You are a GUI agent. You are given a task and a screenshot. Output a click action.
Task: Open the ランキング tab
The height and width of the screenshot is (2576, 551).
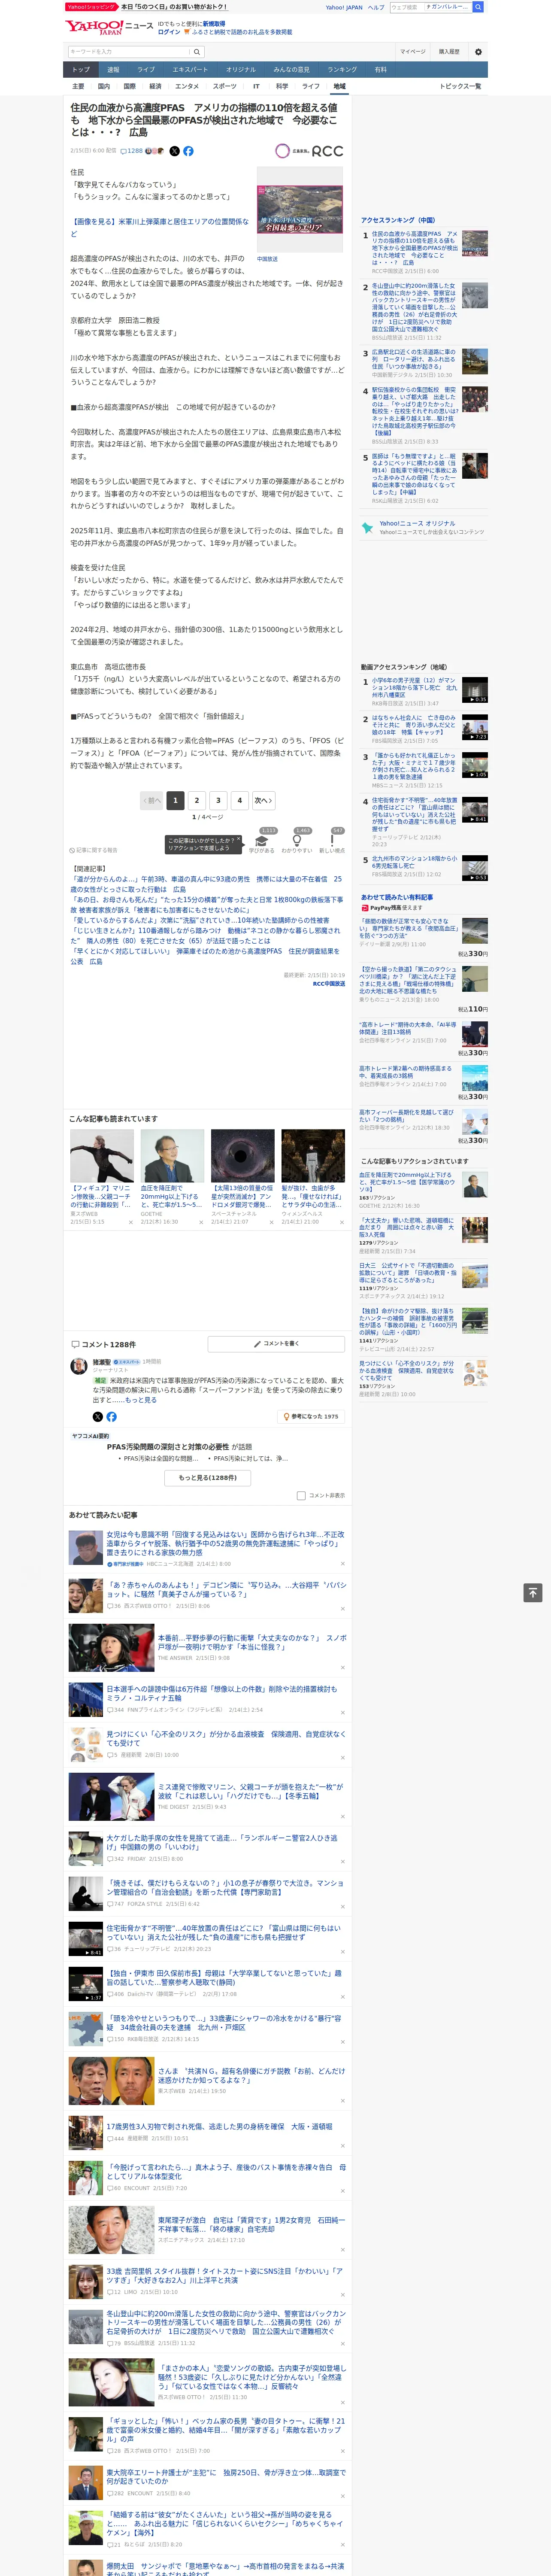pyautogui.click(x=342, y=69)
